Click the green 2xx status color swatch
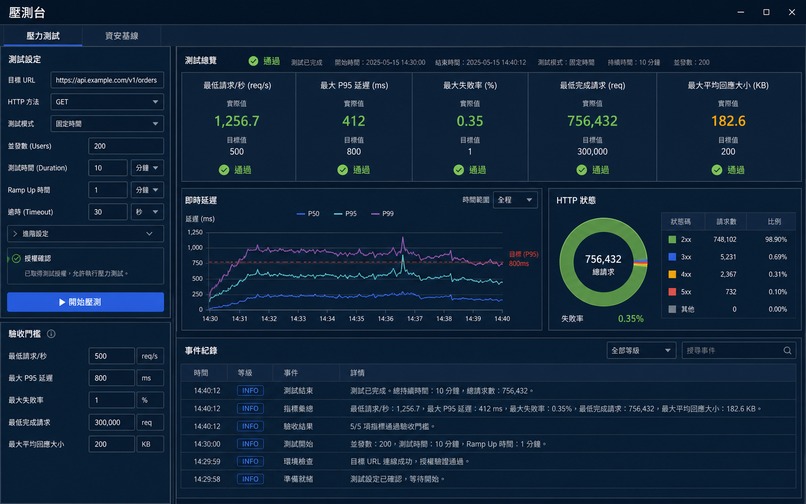 [x=672, y=240]
